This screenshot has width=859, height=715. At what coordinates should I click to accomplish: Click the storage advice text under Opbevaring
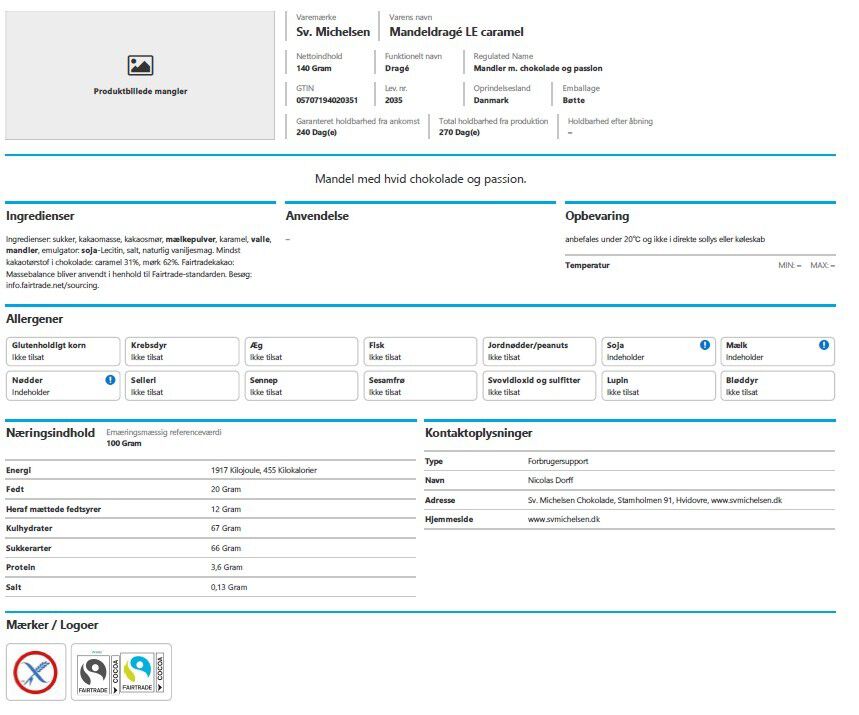(665, 239)
